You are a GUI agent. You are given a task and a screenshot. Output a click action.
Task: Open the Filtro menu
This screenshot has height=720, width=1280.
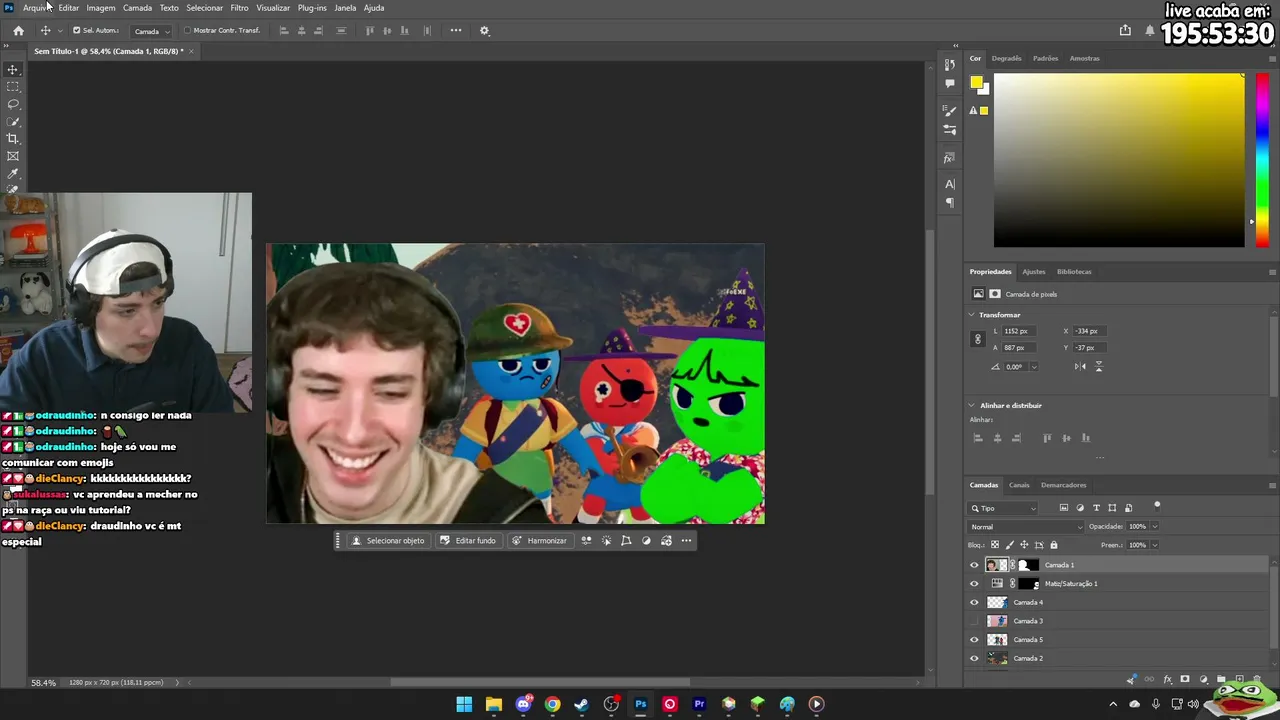coord(239,8)
